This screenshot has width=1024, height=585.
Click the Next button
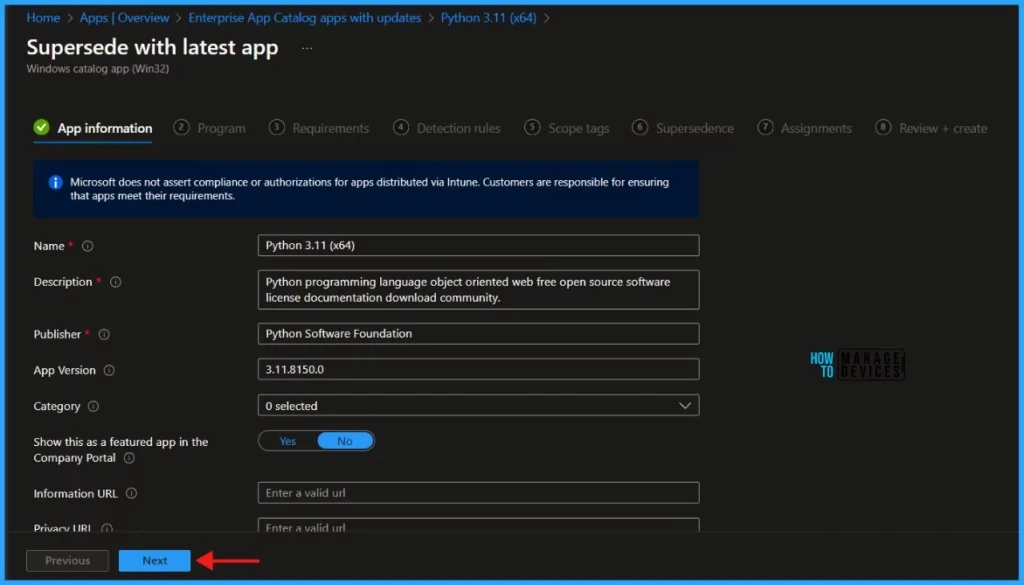155,561
